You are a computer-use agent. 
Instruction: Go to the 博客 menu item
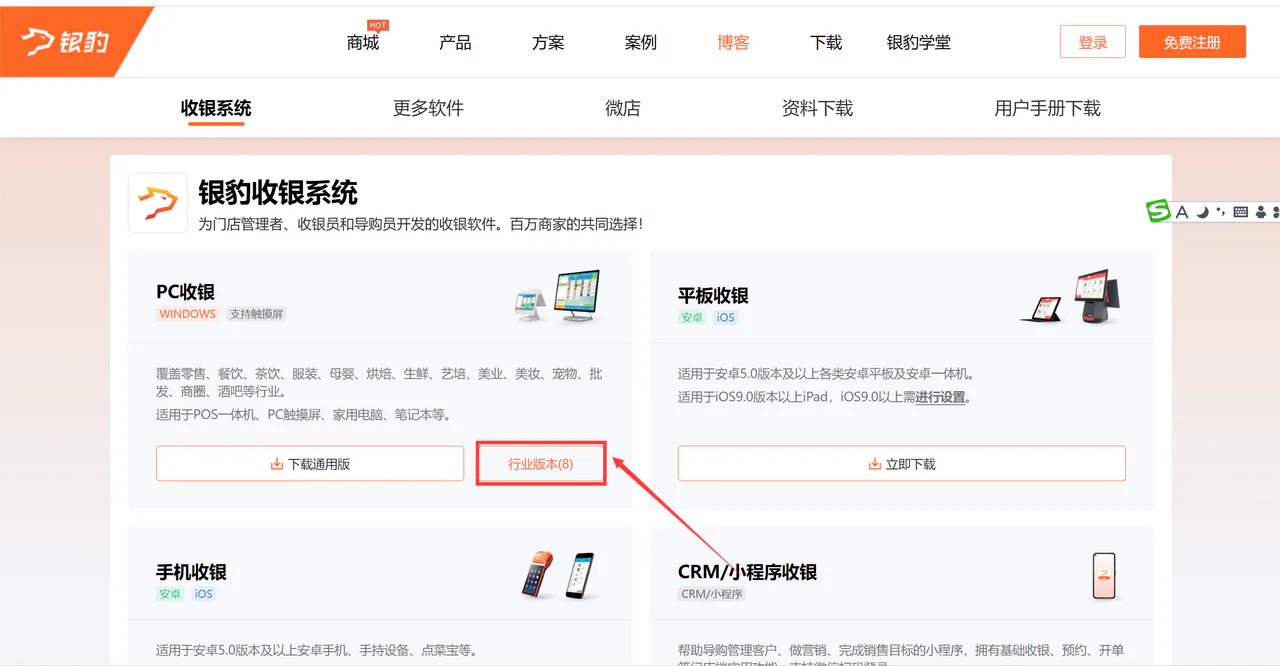click(x=733, y=43)
